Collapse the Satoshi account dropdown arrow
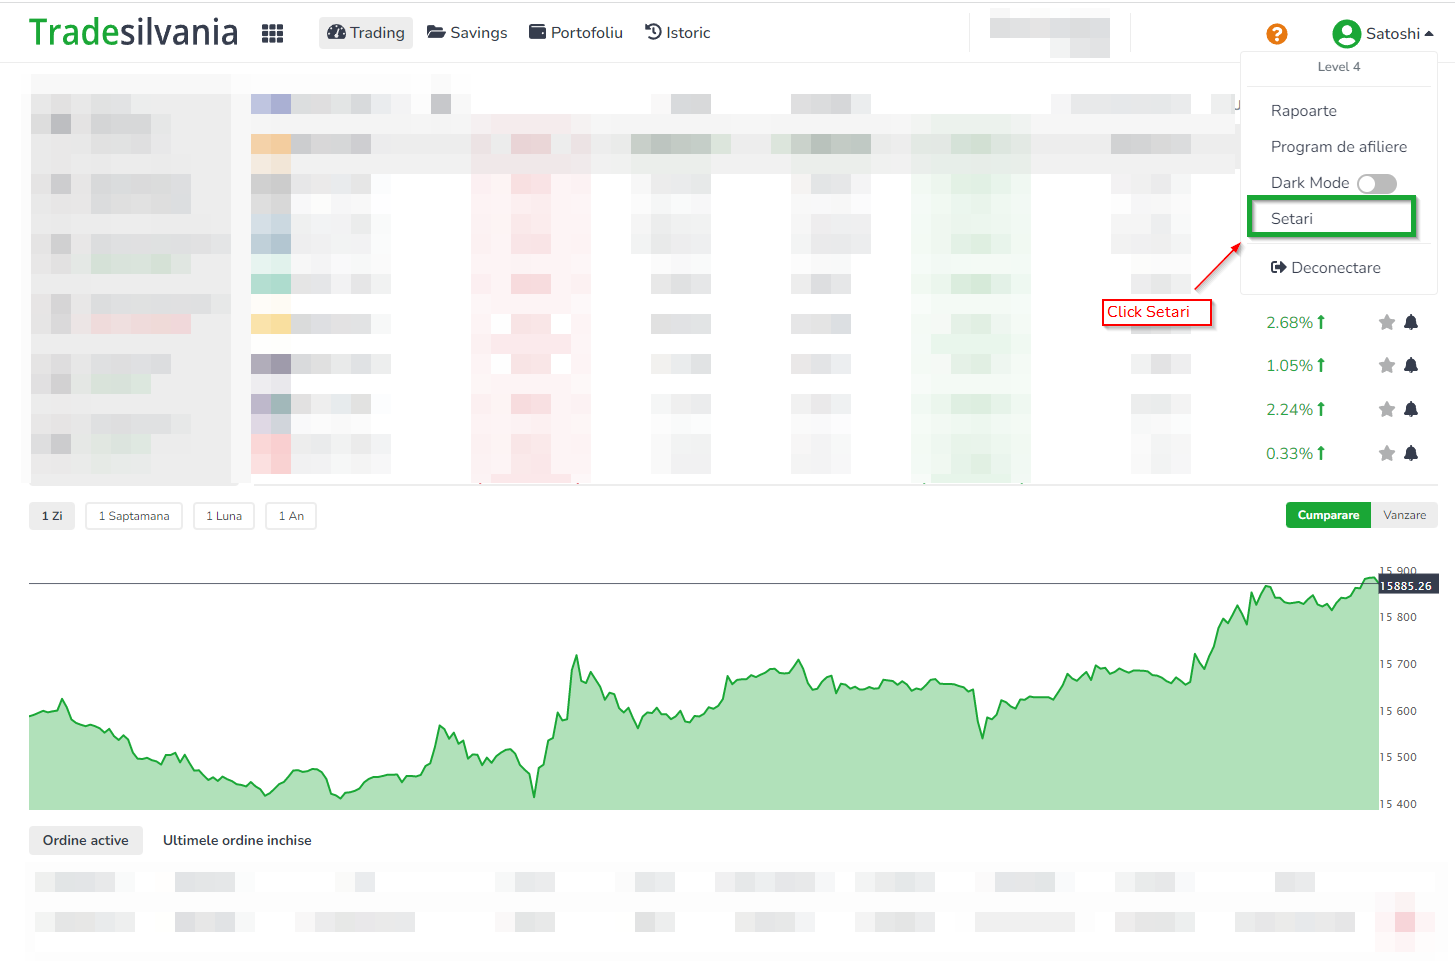 1429,34
